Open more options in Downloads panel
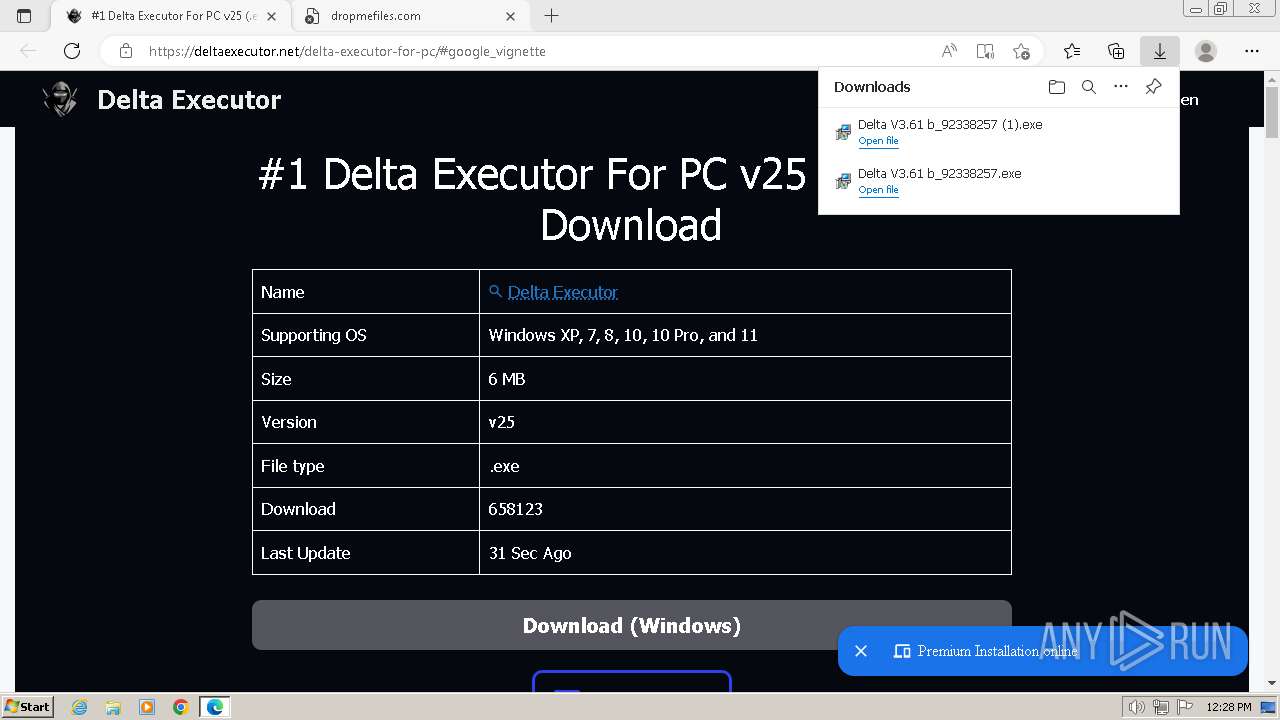This screenshot has width=1280, height=720. 1121,87
